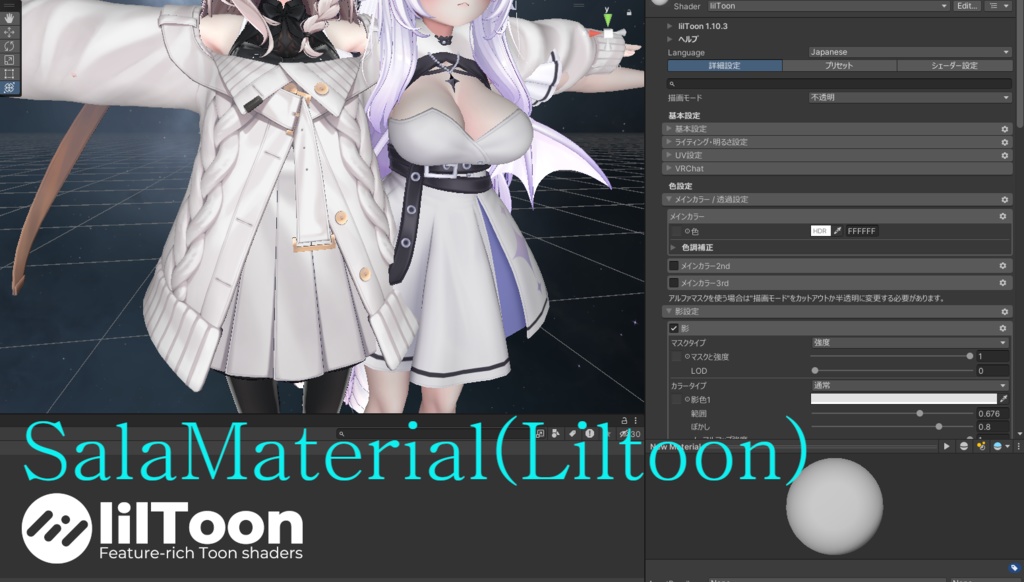Viewport: 1024px width, 582px height.
Task: Open gear menu on 影 box
Action: (x=1002, y=328)
